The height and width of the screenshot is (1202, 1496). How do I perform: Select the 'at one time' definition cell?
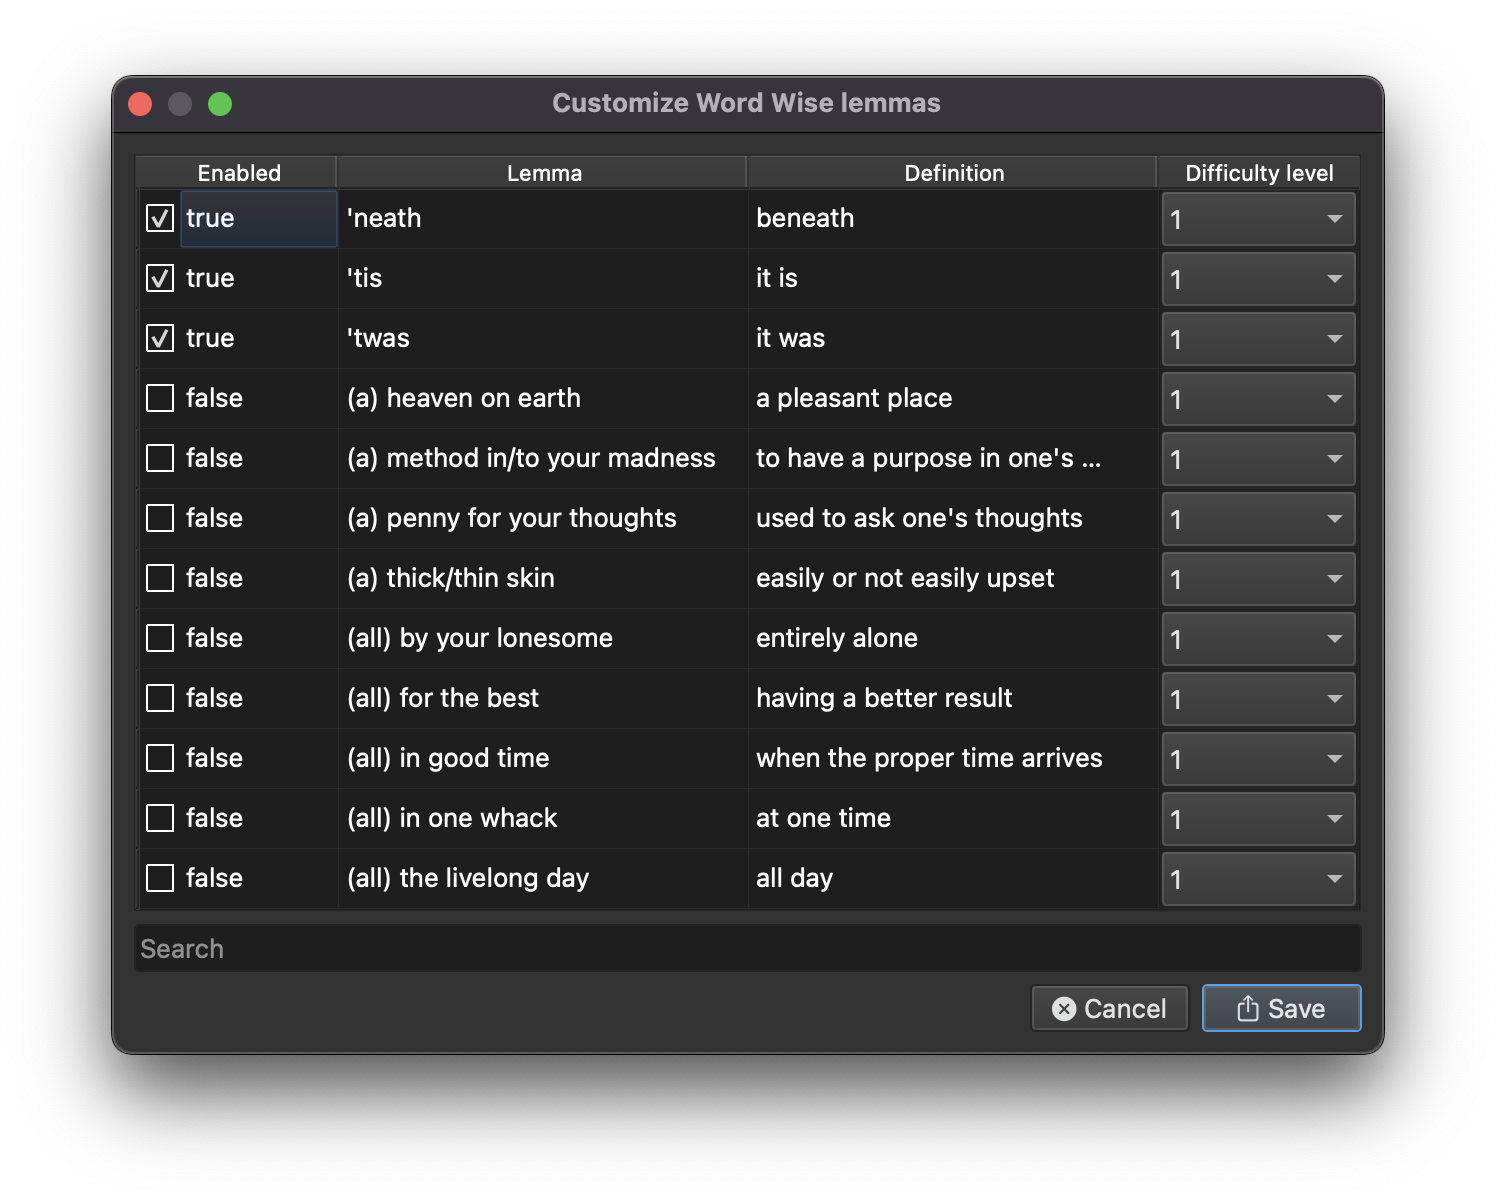click(x=823, y=818)
